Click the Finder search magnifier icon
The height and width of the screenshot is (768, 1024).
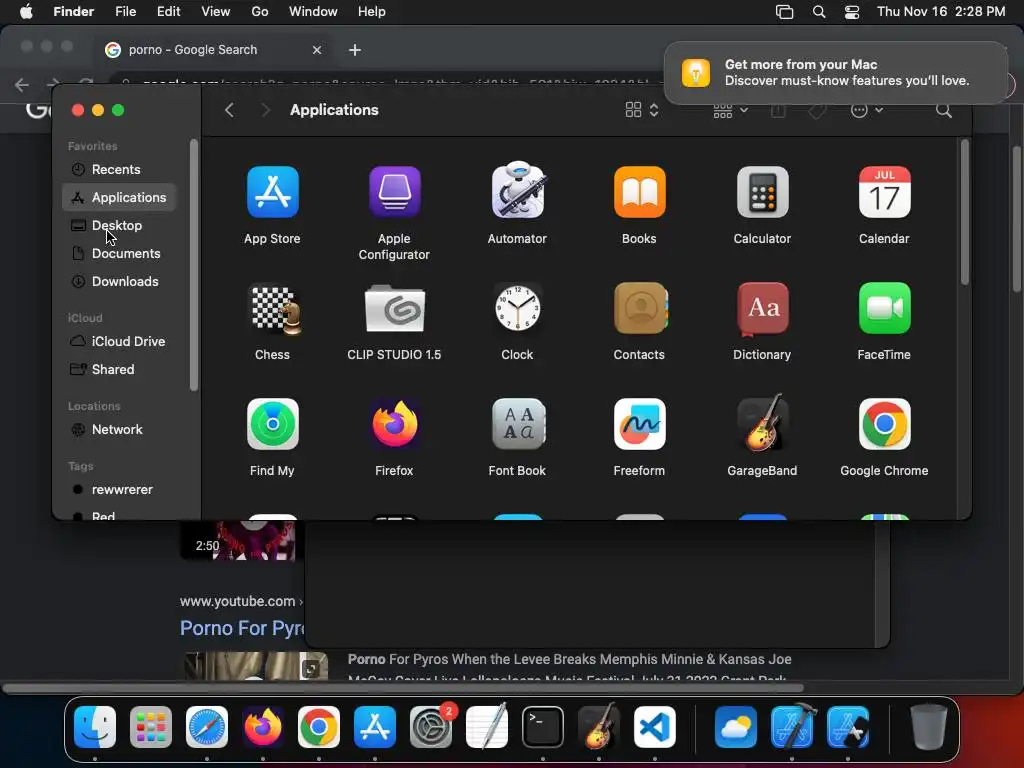(943, 110)
